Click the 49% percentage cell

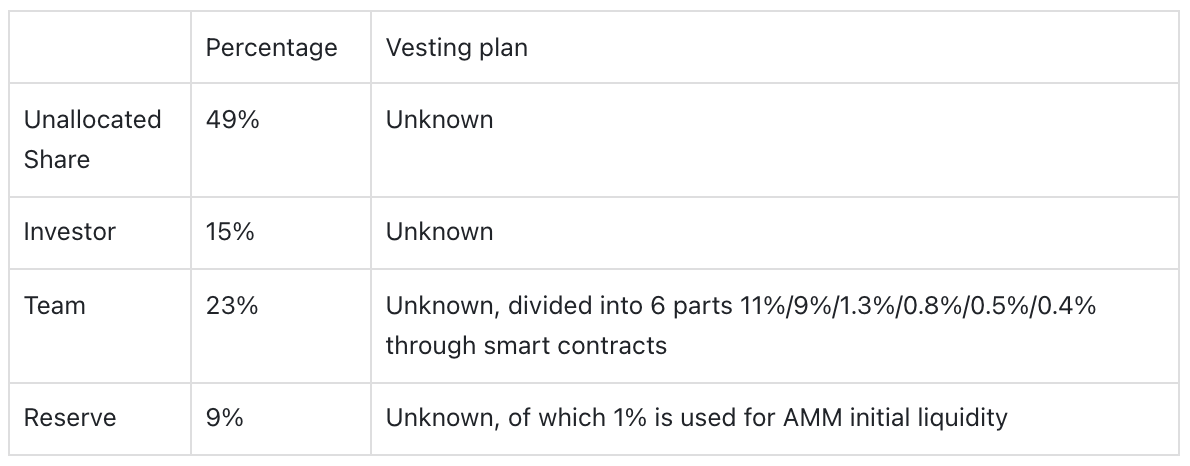pos(232,119)
